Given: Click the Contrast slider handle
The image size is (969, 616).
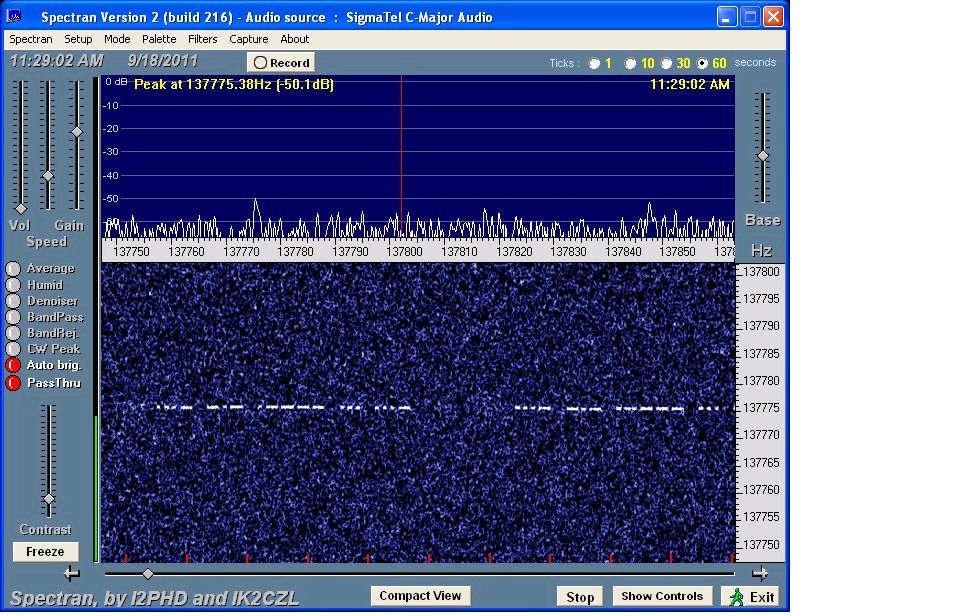Looking at the screenshot, I should (49, 499).
